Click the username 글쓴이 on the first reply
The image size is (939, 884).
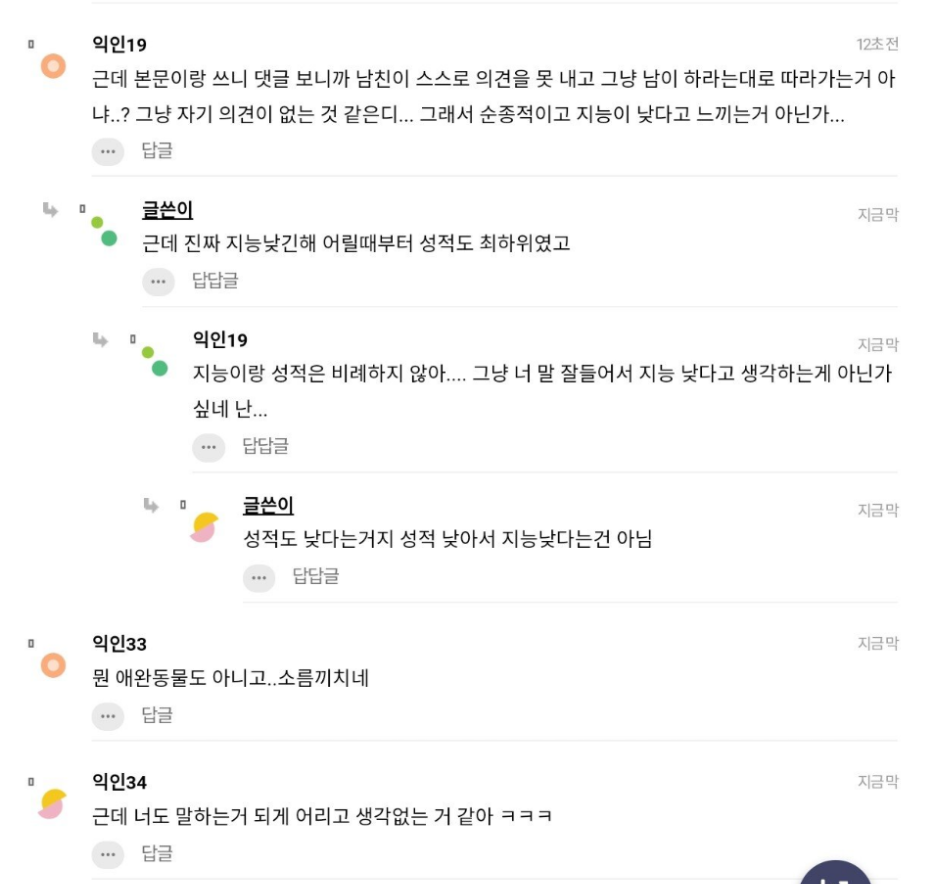point(167,210)
